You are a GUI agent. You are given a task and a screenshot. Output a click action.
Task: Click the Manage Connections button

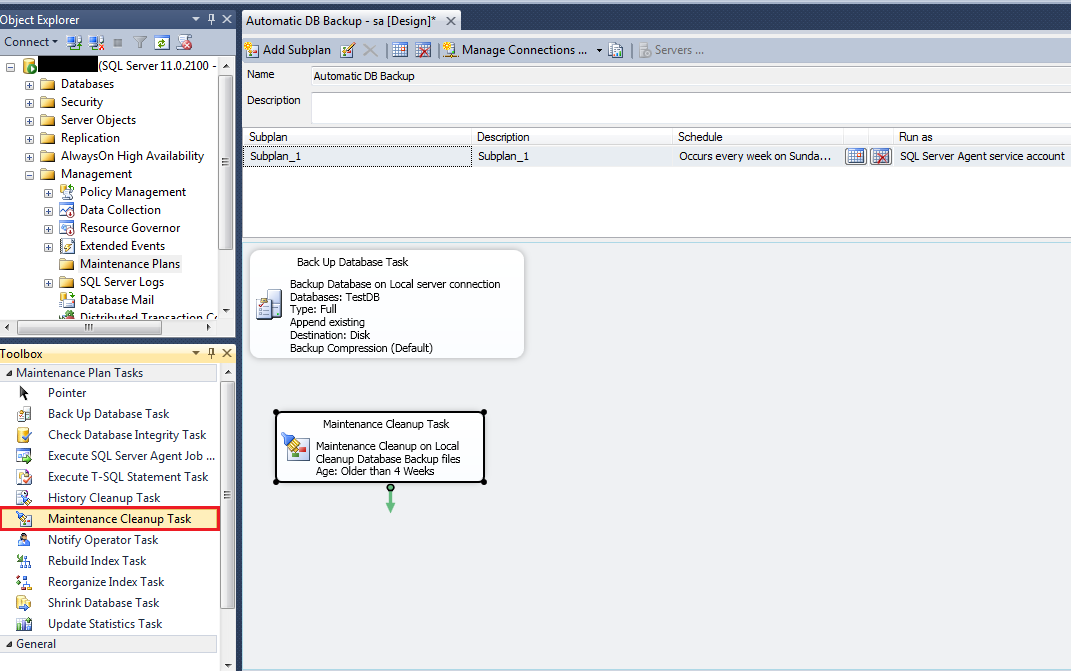point(517,50)
